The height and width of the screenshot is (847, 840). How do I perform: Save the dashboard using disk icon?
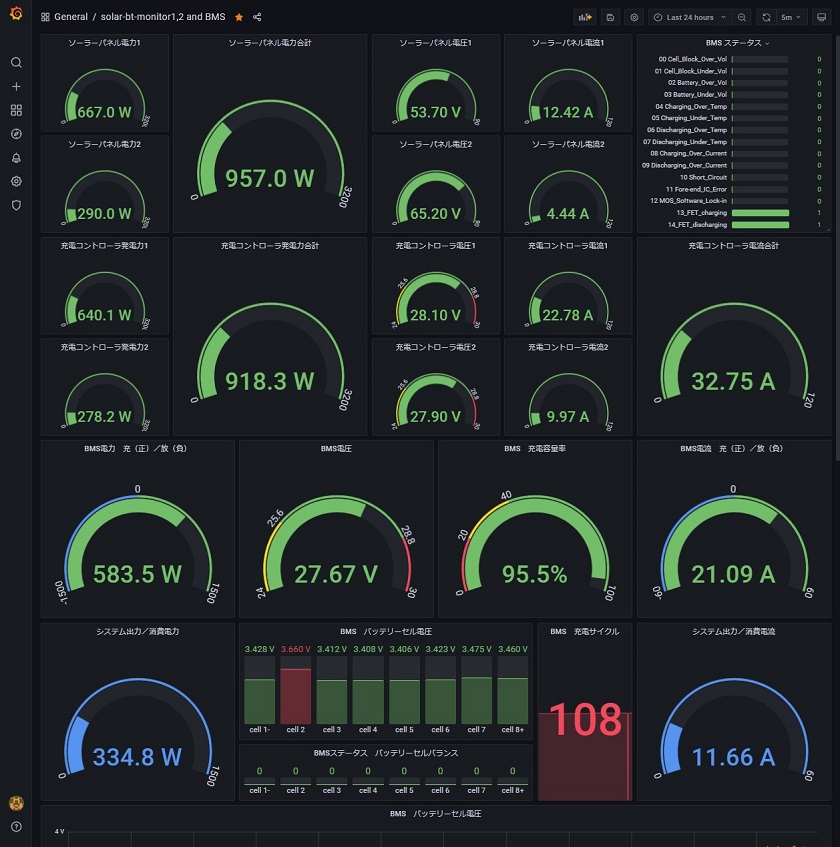[x=610, y=17]
